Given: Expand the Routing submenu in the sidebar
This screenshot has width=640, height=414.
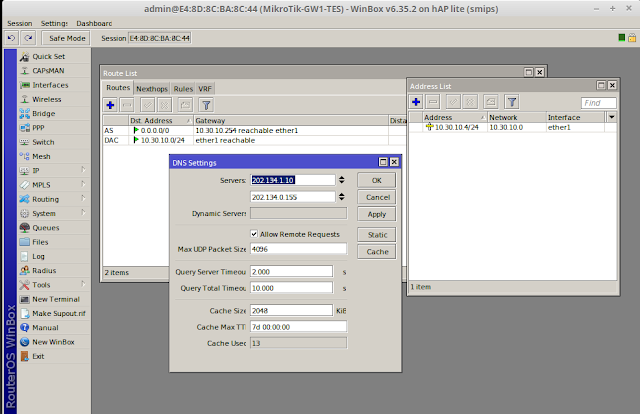Looking at the screenshot, I should (83, 198).
